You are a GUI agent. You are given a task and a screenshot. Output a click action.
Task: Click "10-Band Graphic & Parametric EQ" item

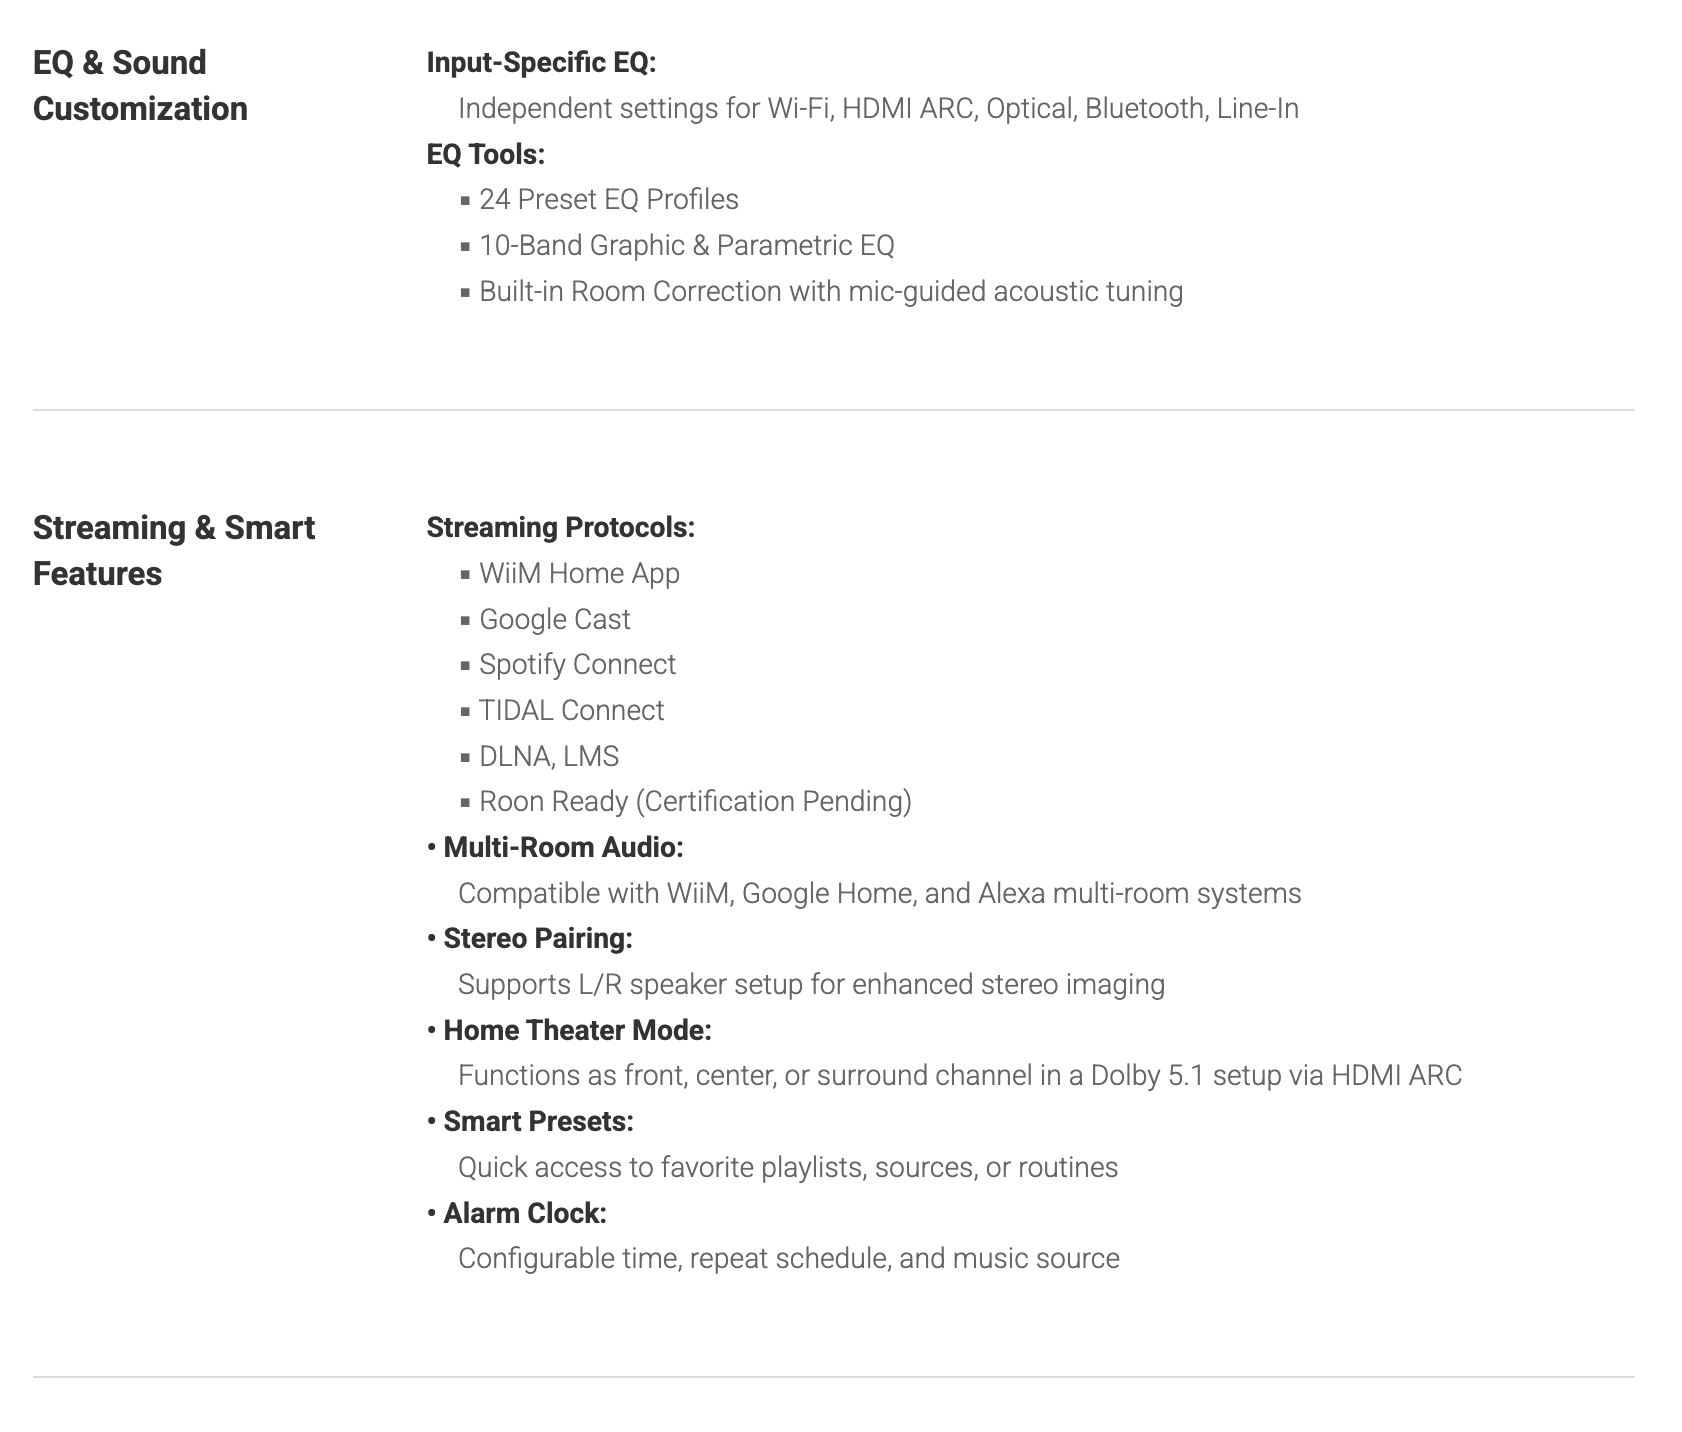tap(686, 245)
